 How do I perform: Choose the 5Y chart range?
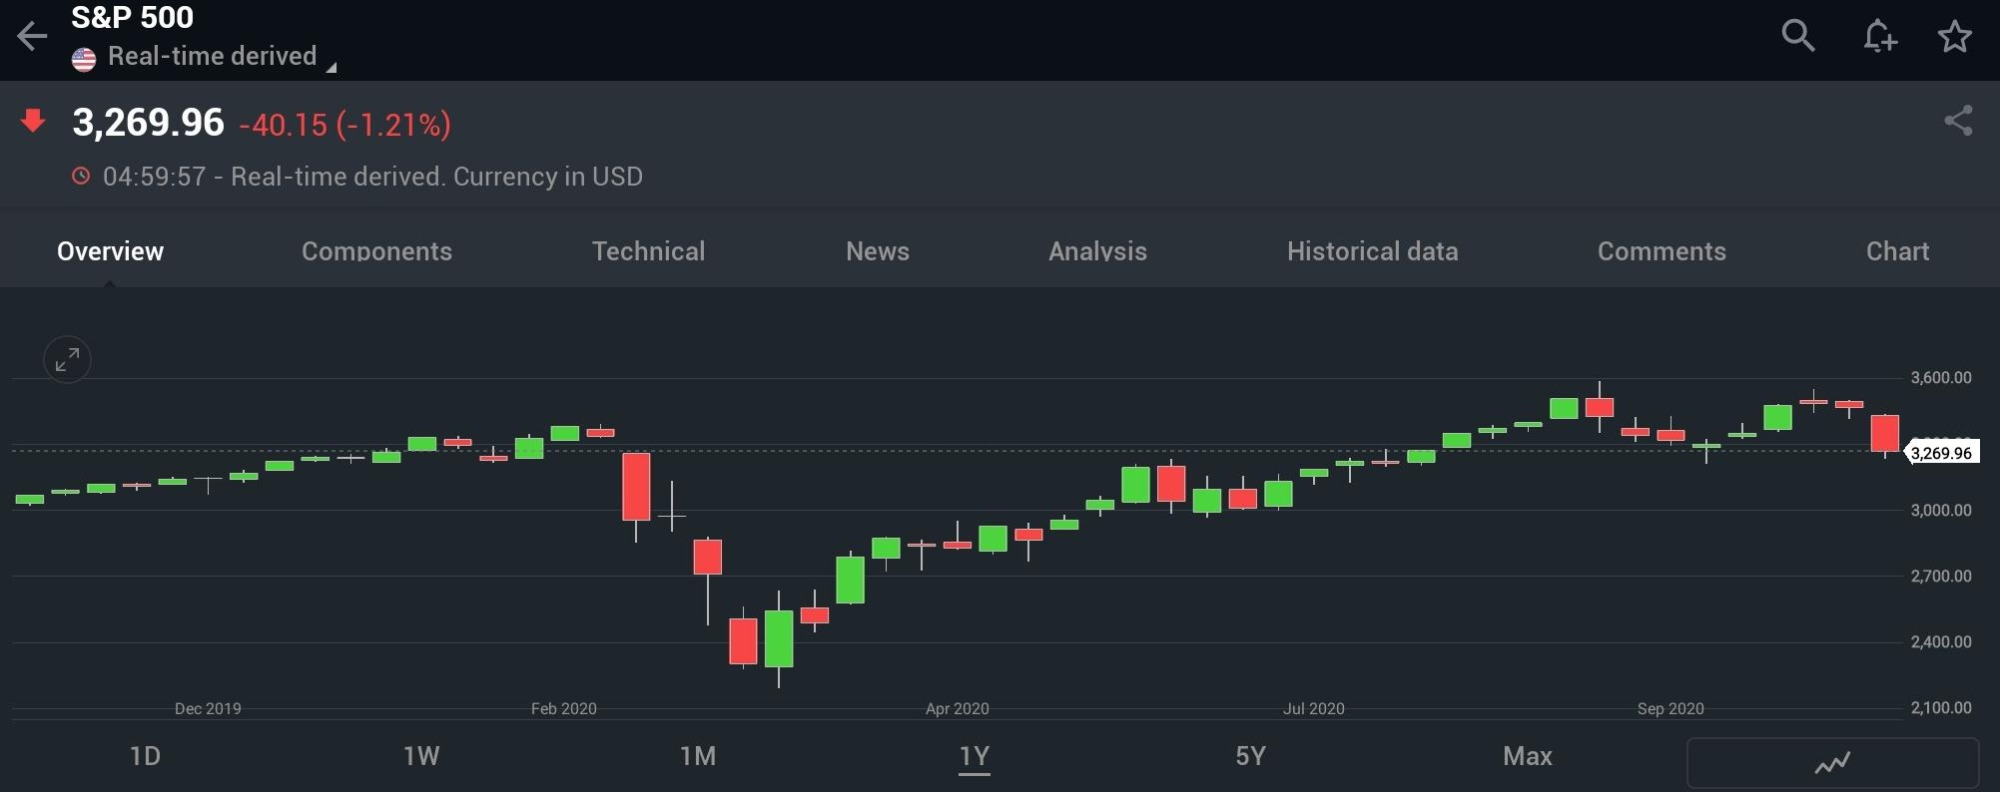click(1251, 756)
